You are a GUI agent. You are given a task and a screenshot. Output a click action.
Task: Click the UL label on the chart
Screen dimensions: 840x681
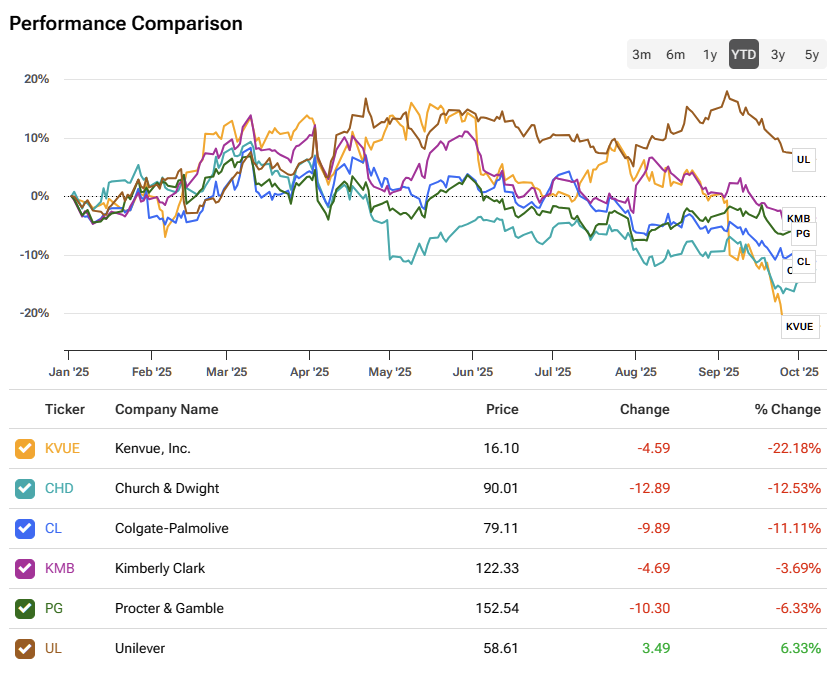click(x=804, y=160)
